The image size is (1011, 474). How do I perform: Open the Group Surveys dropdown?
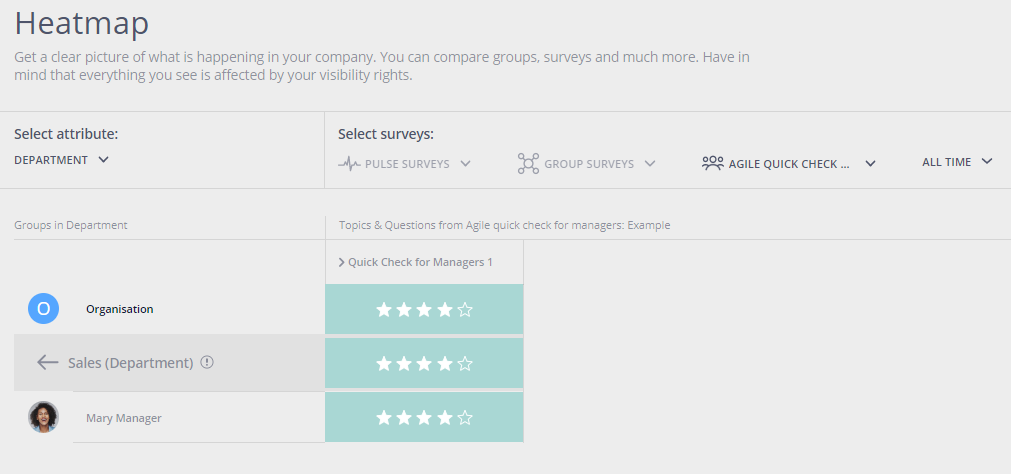click(586, 164)
